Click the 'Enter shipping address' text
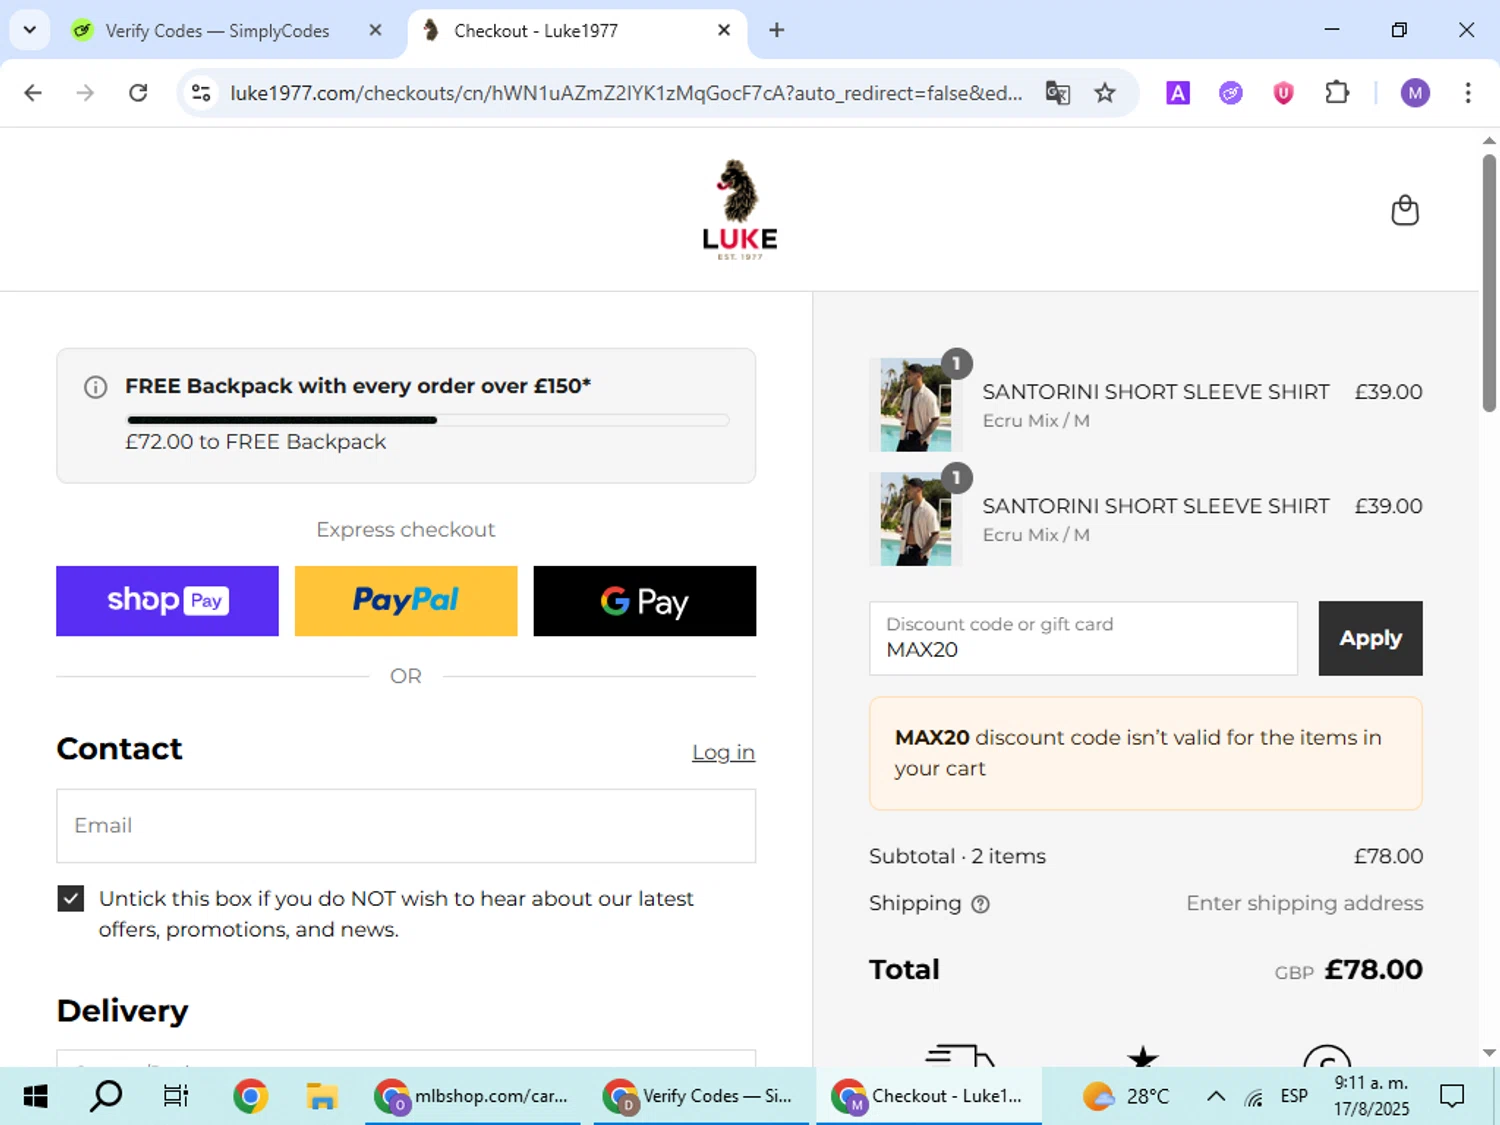The width and height of the screenshot is (1500, 1125). [x=1304, y=903]
